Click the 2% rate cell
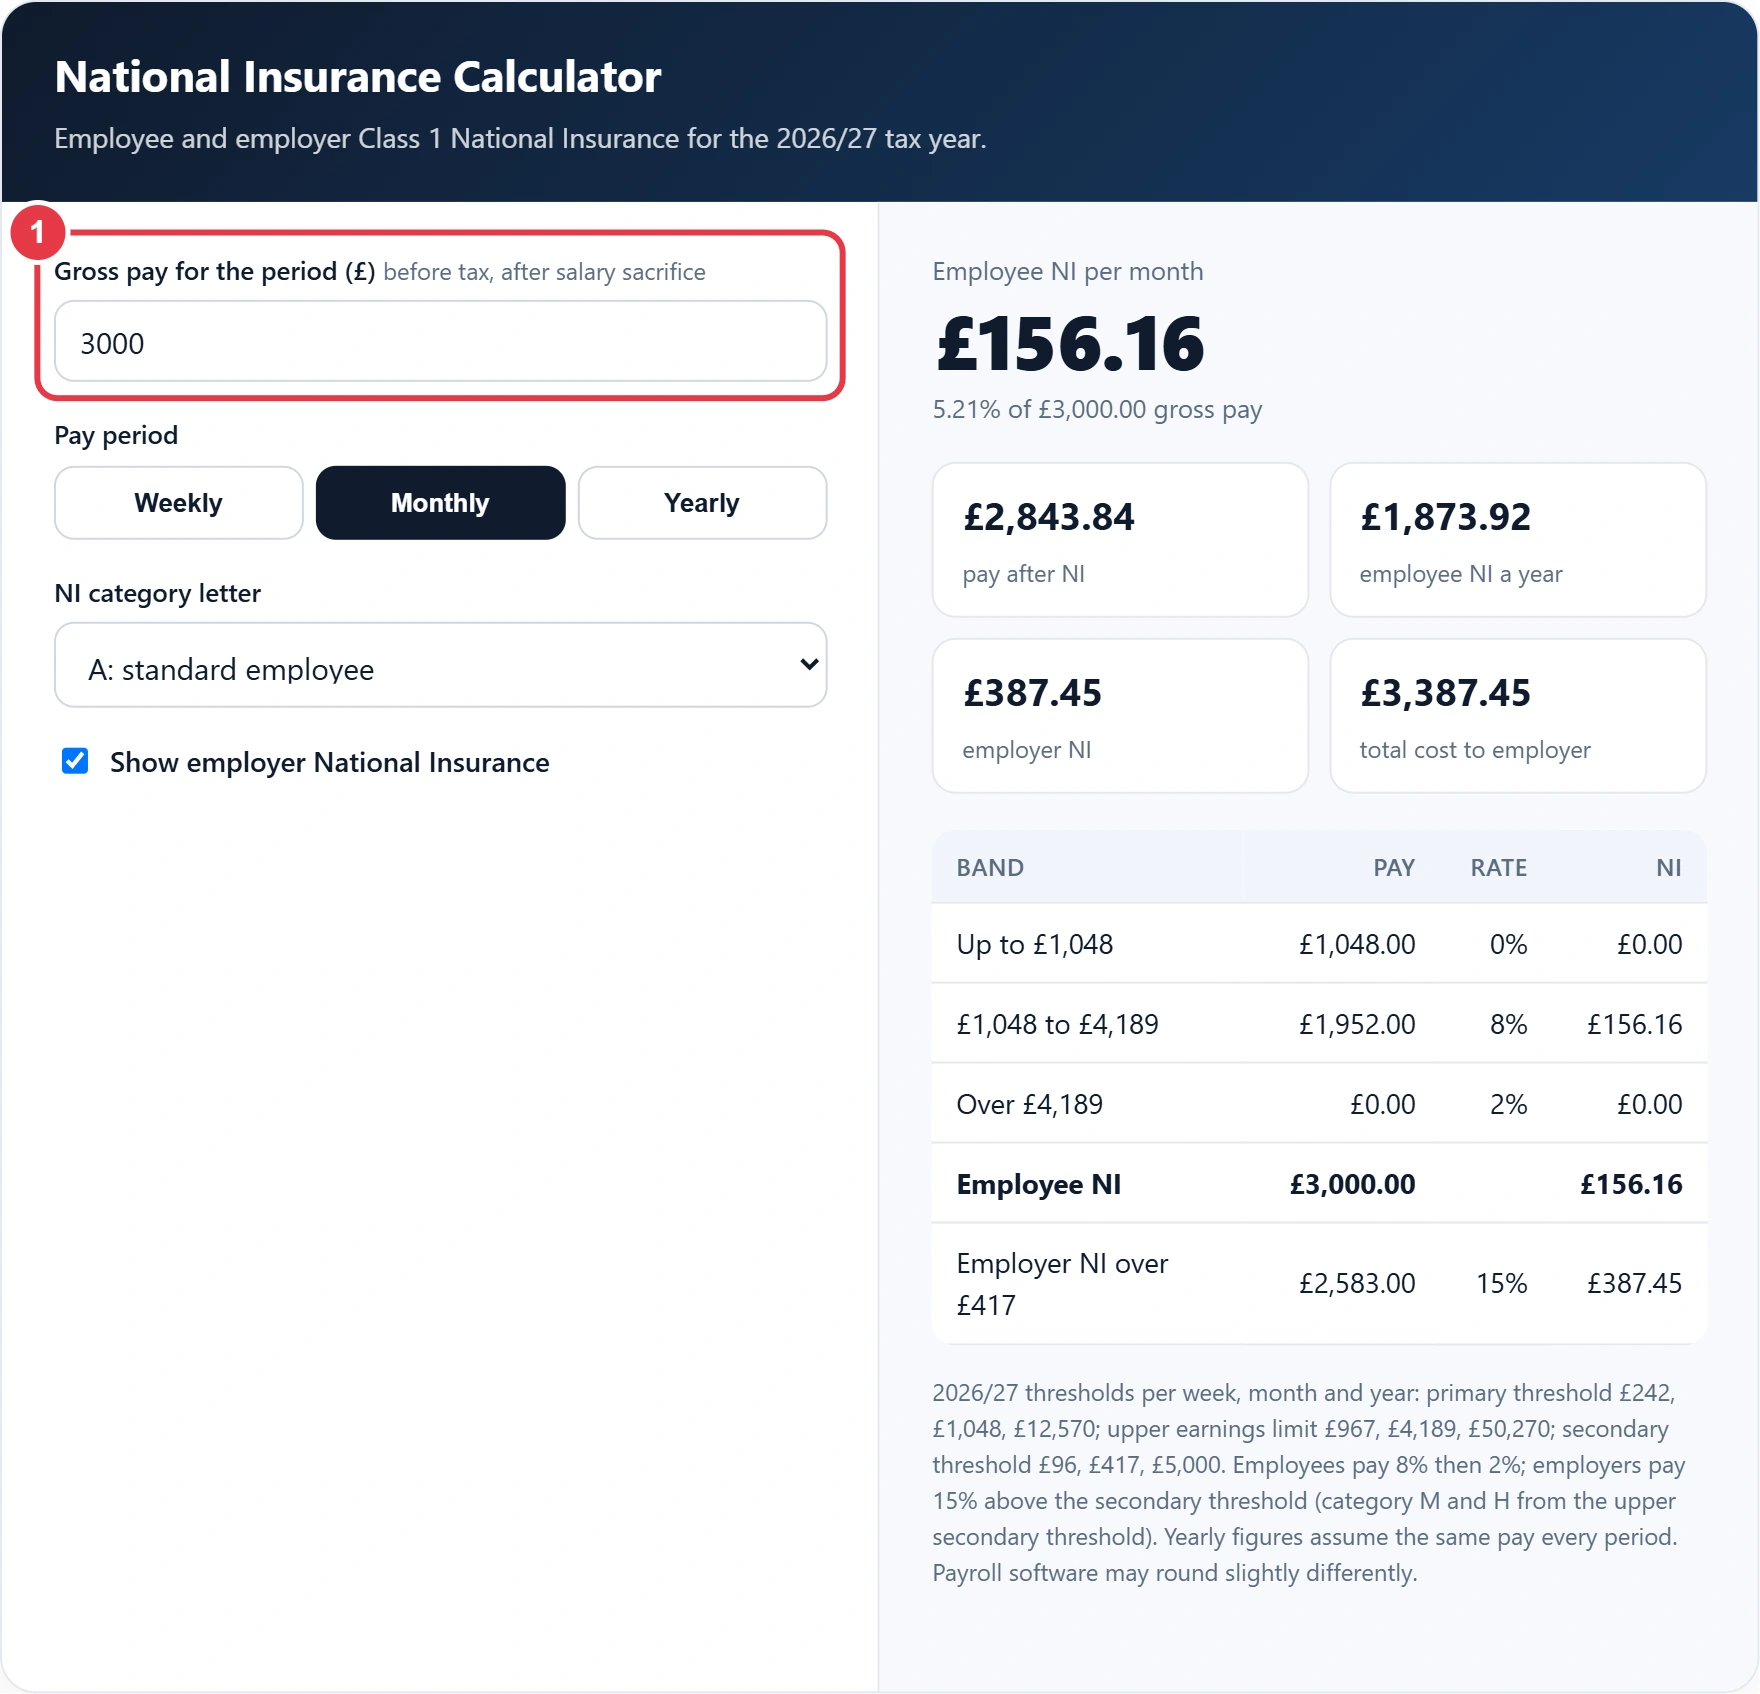Image resolution: width=1760 pixels, height=1694 pixels. (1508, 1104)
